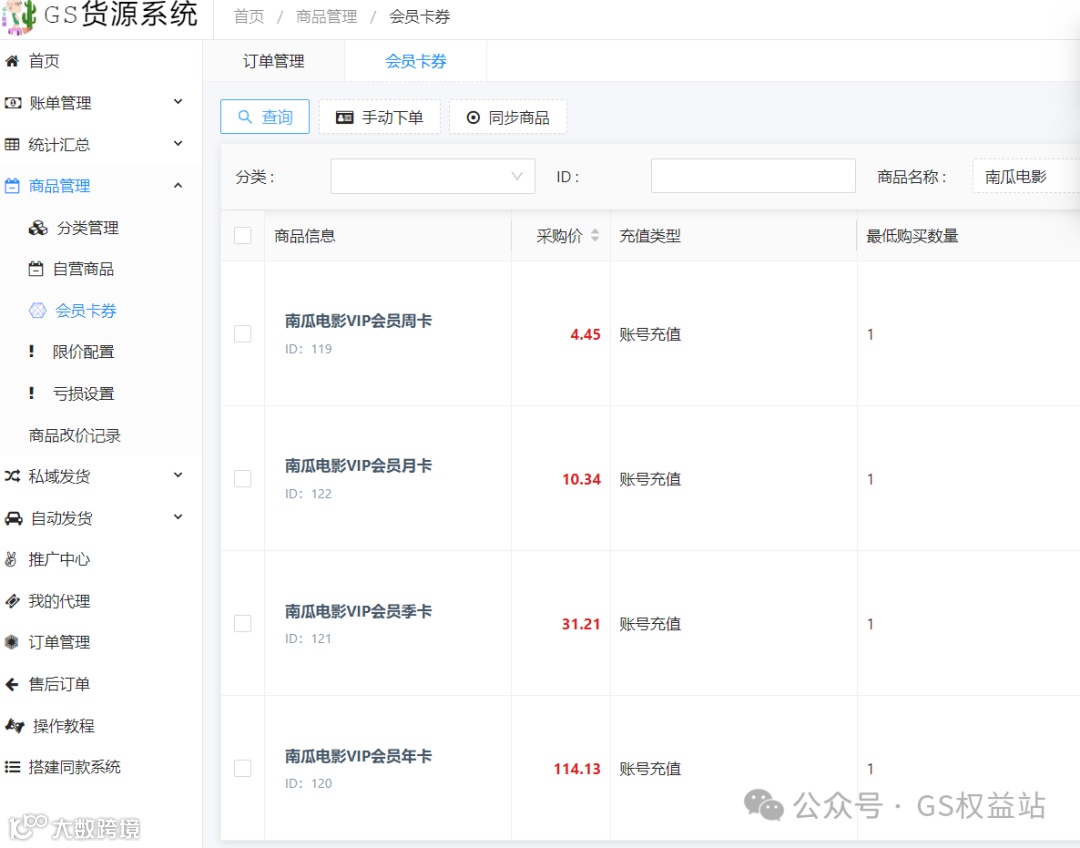This screenshot has height=848, width=1080.
Task: Switch to the 会员卡券 tab
Action: 415,61
